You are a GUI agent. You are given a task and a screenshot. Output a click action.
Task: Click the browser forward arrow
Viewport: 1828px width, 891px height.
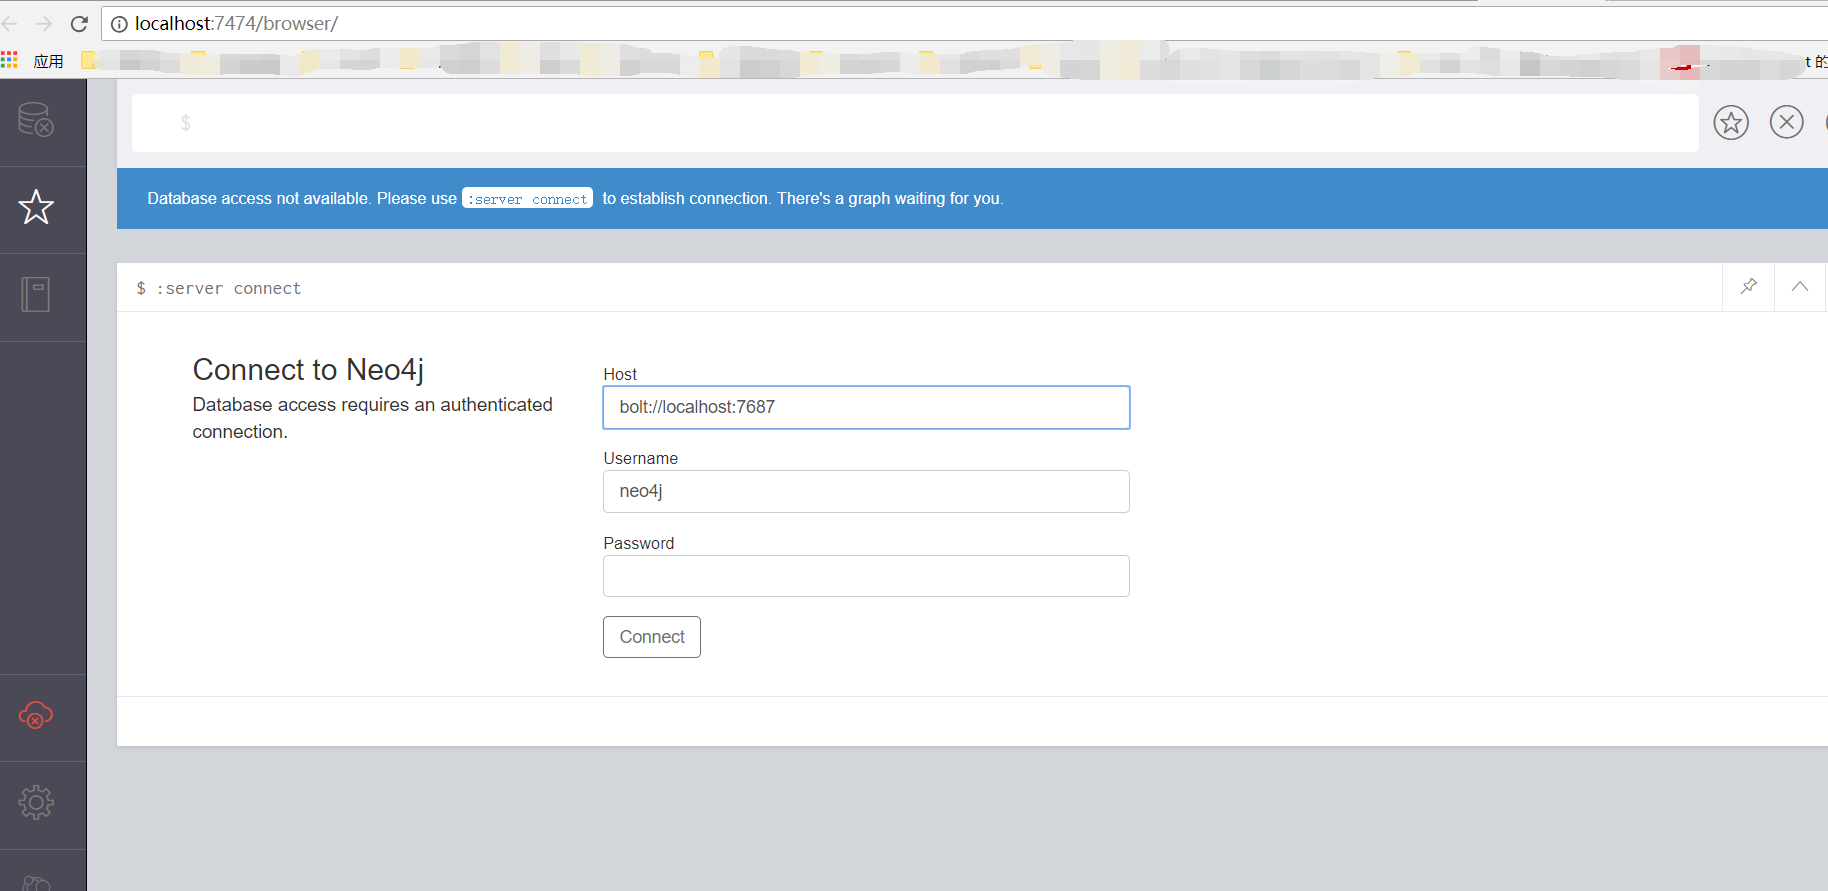coord(44,23)
